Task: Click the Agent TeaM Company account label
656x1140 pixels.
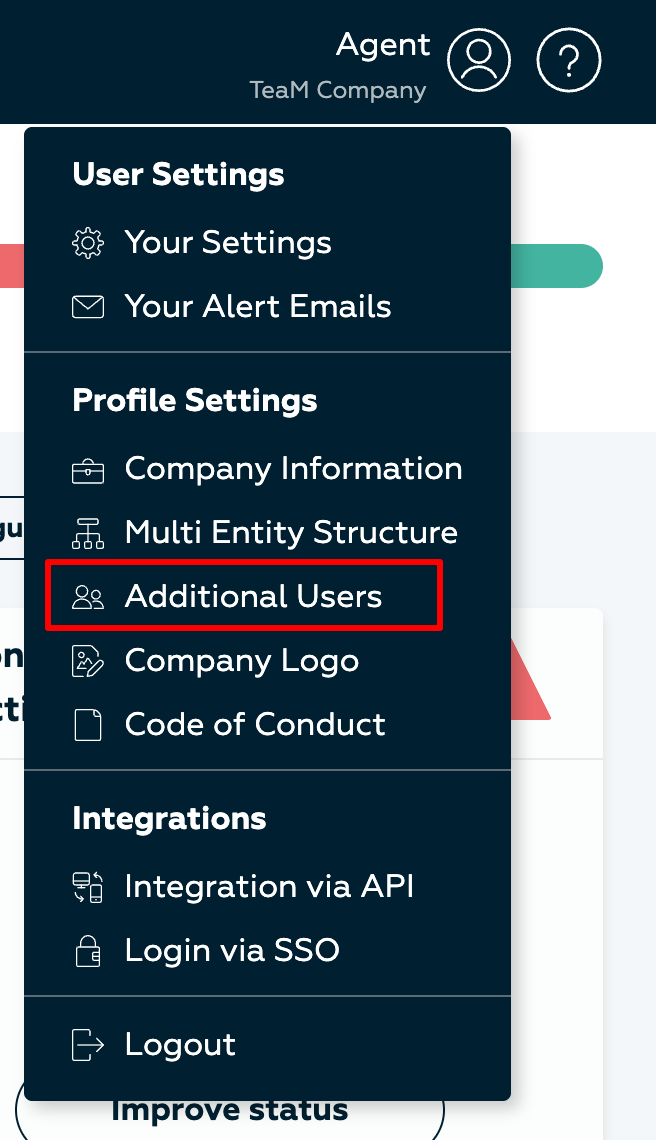Action: tap(339, 65)
